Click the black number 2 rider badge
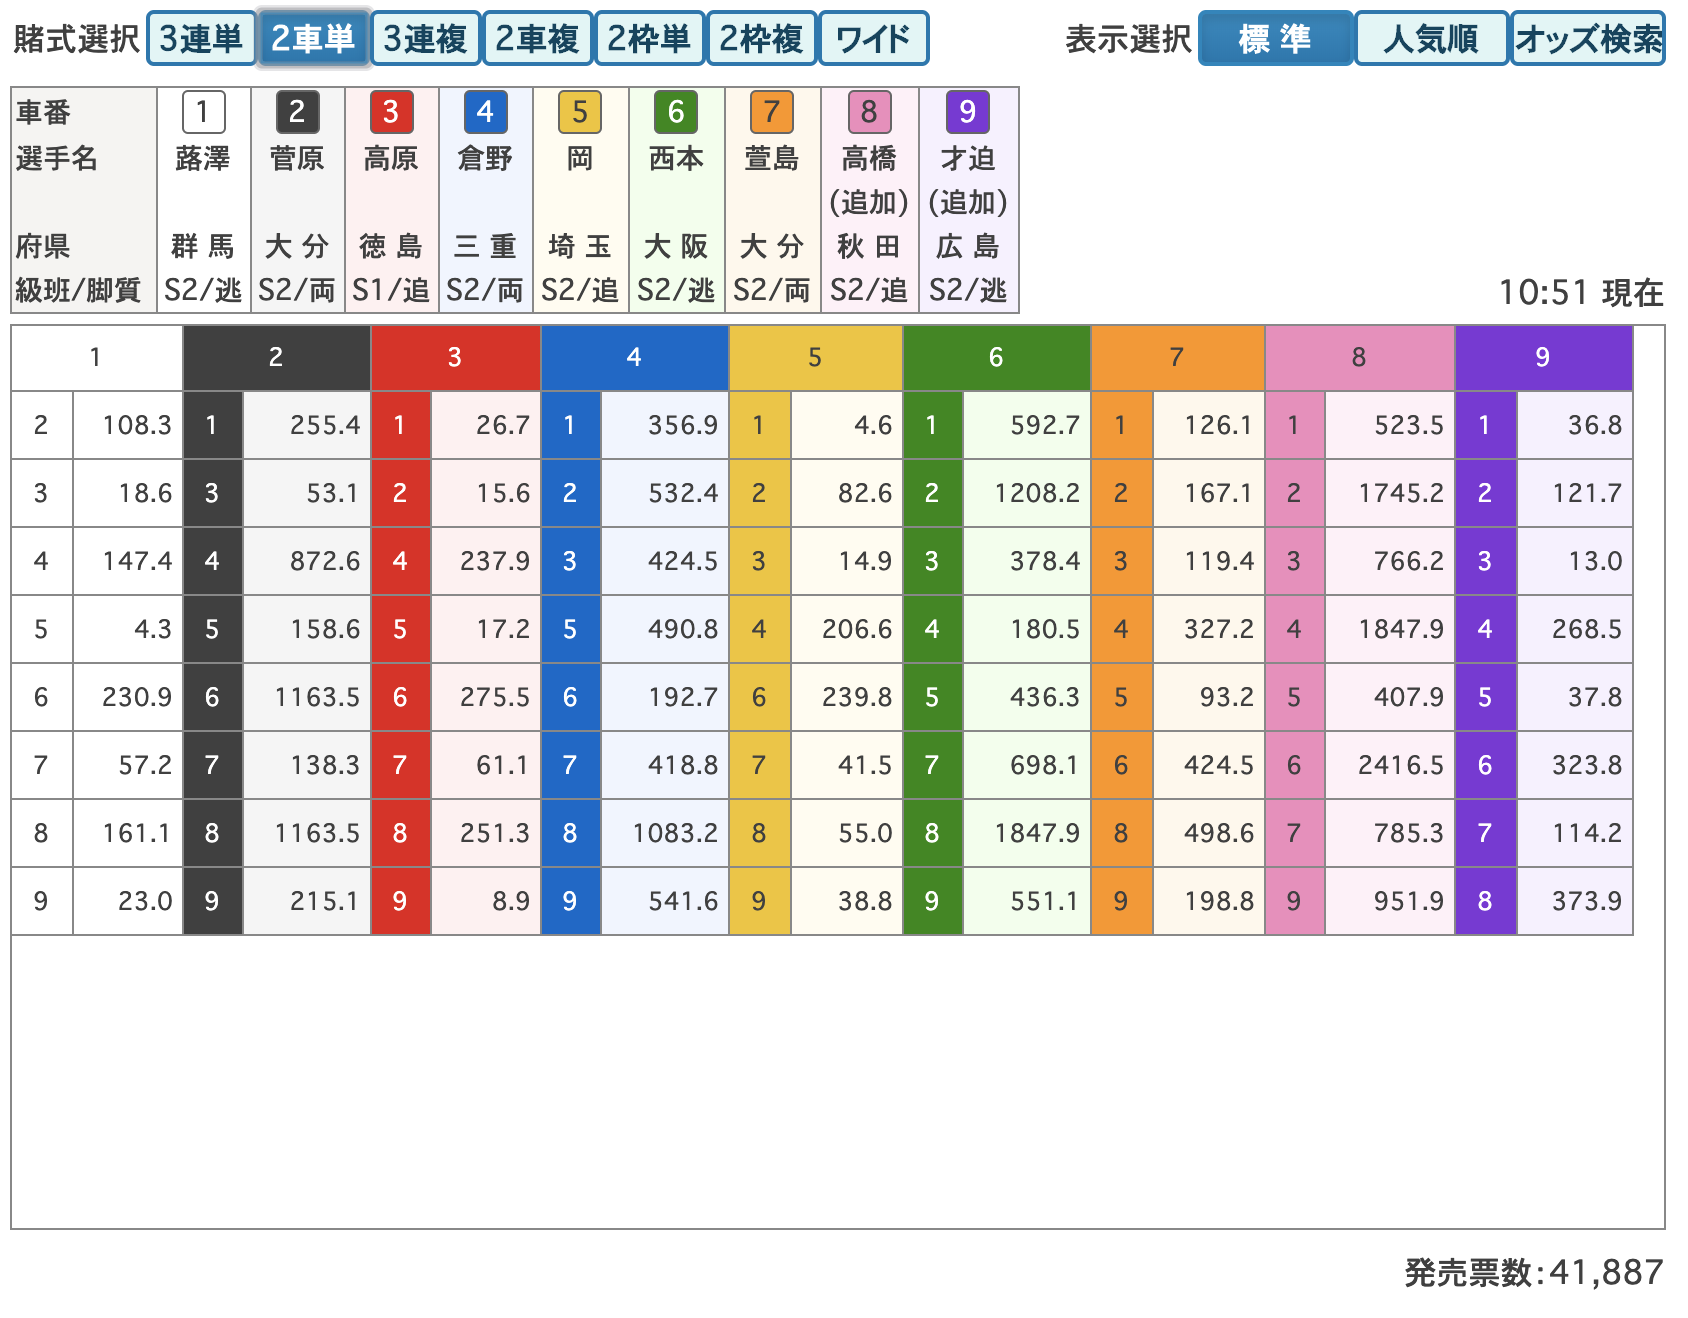This screenshot has height=1318, width=1688. click(297, 112)
